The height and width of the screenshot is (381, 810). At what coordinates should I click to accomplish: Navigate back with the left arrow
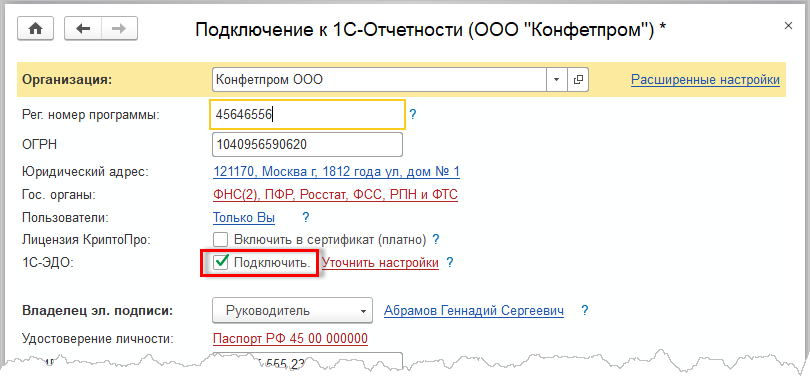click(83, 29)
